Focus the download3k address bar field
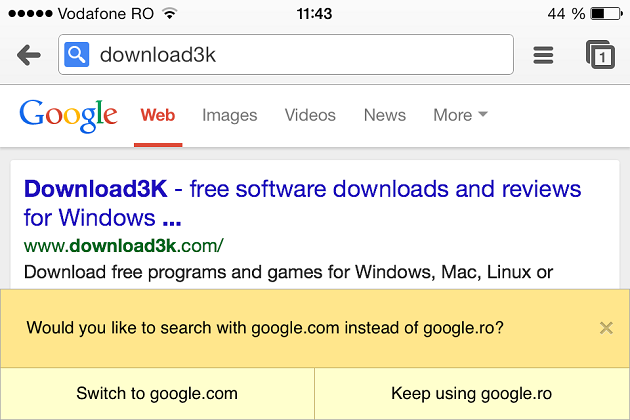 pyautogui.click(x=300, y=55)
